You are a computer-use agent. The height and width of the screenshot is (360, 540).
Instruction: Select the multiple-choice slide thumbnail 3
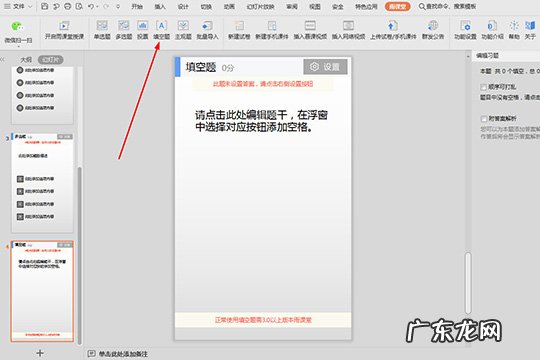pyautogui.click(x=42, y=182)
